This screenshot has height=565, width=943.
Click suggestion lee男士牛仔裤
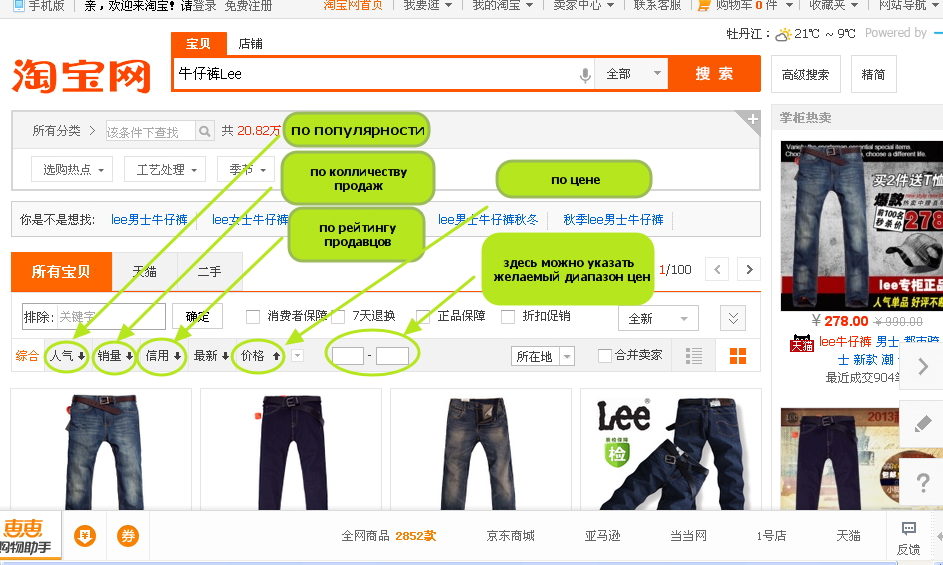click(149, 220)
